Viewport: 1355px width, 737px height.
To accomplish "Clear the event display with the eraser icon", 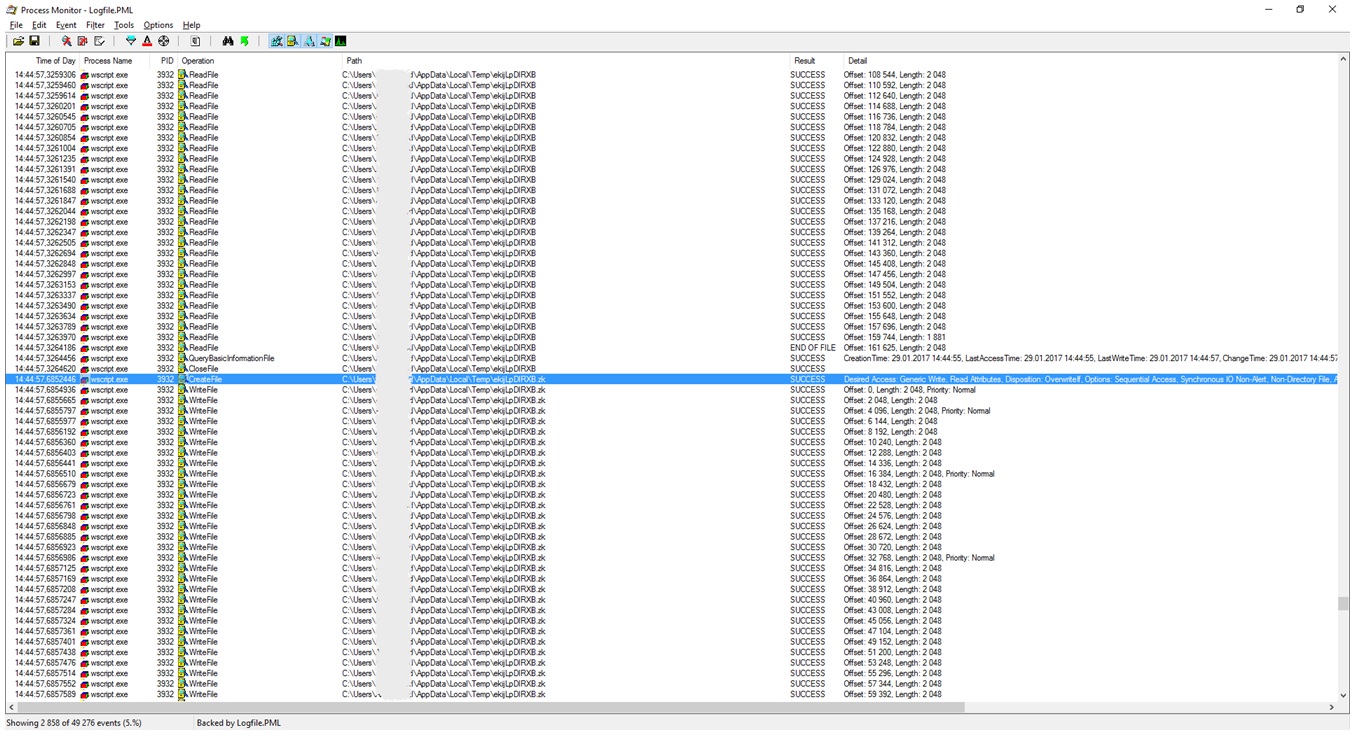I will click(99, 41).
